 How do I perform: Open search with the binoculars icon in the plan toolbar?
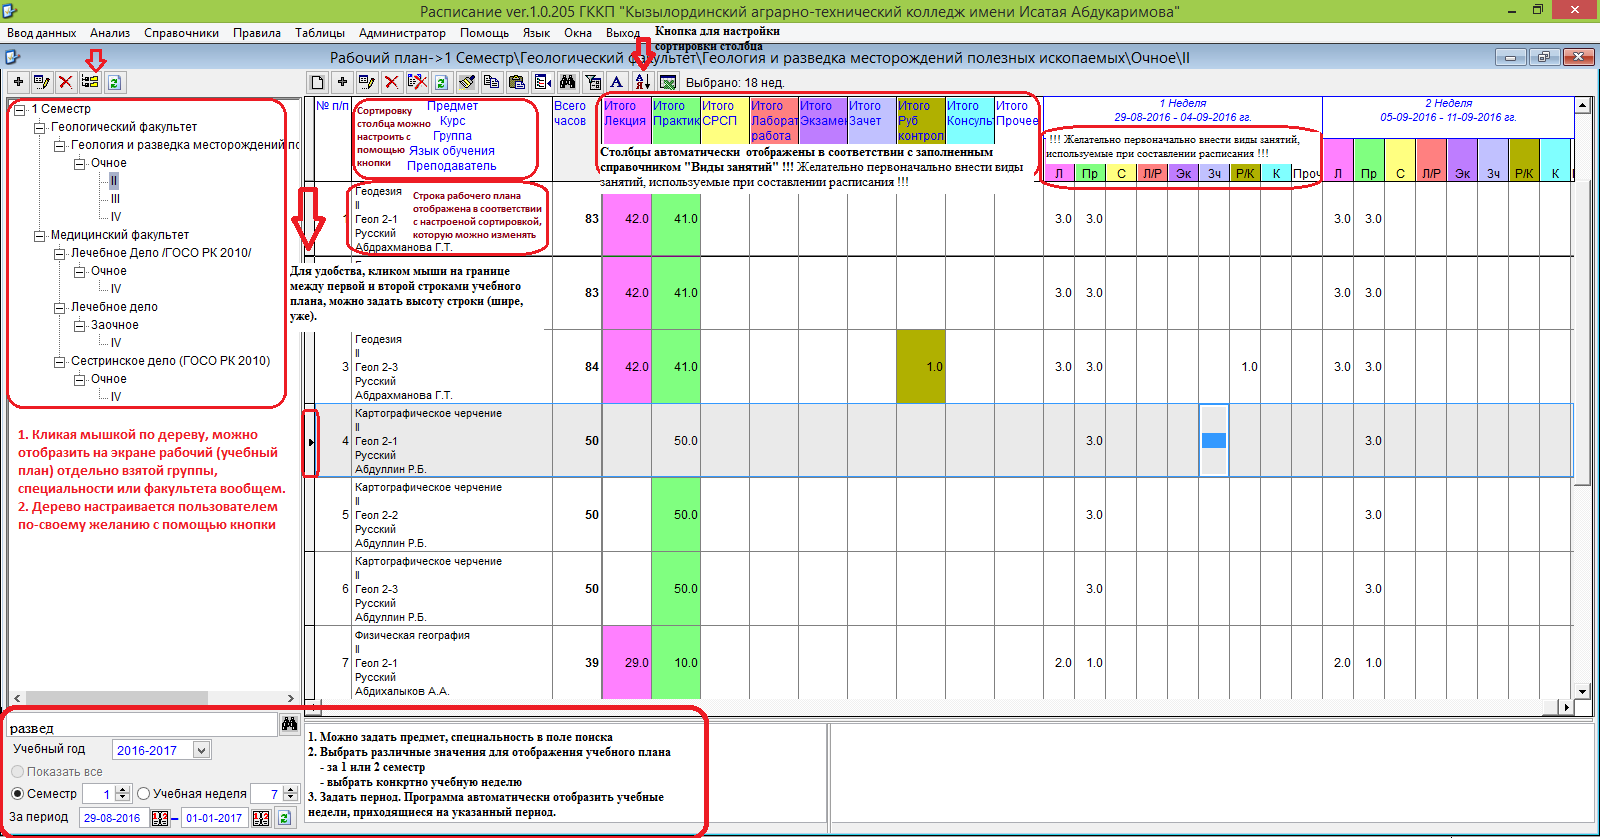[568, 82]
